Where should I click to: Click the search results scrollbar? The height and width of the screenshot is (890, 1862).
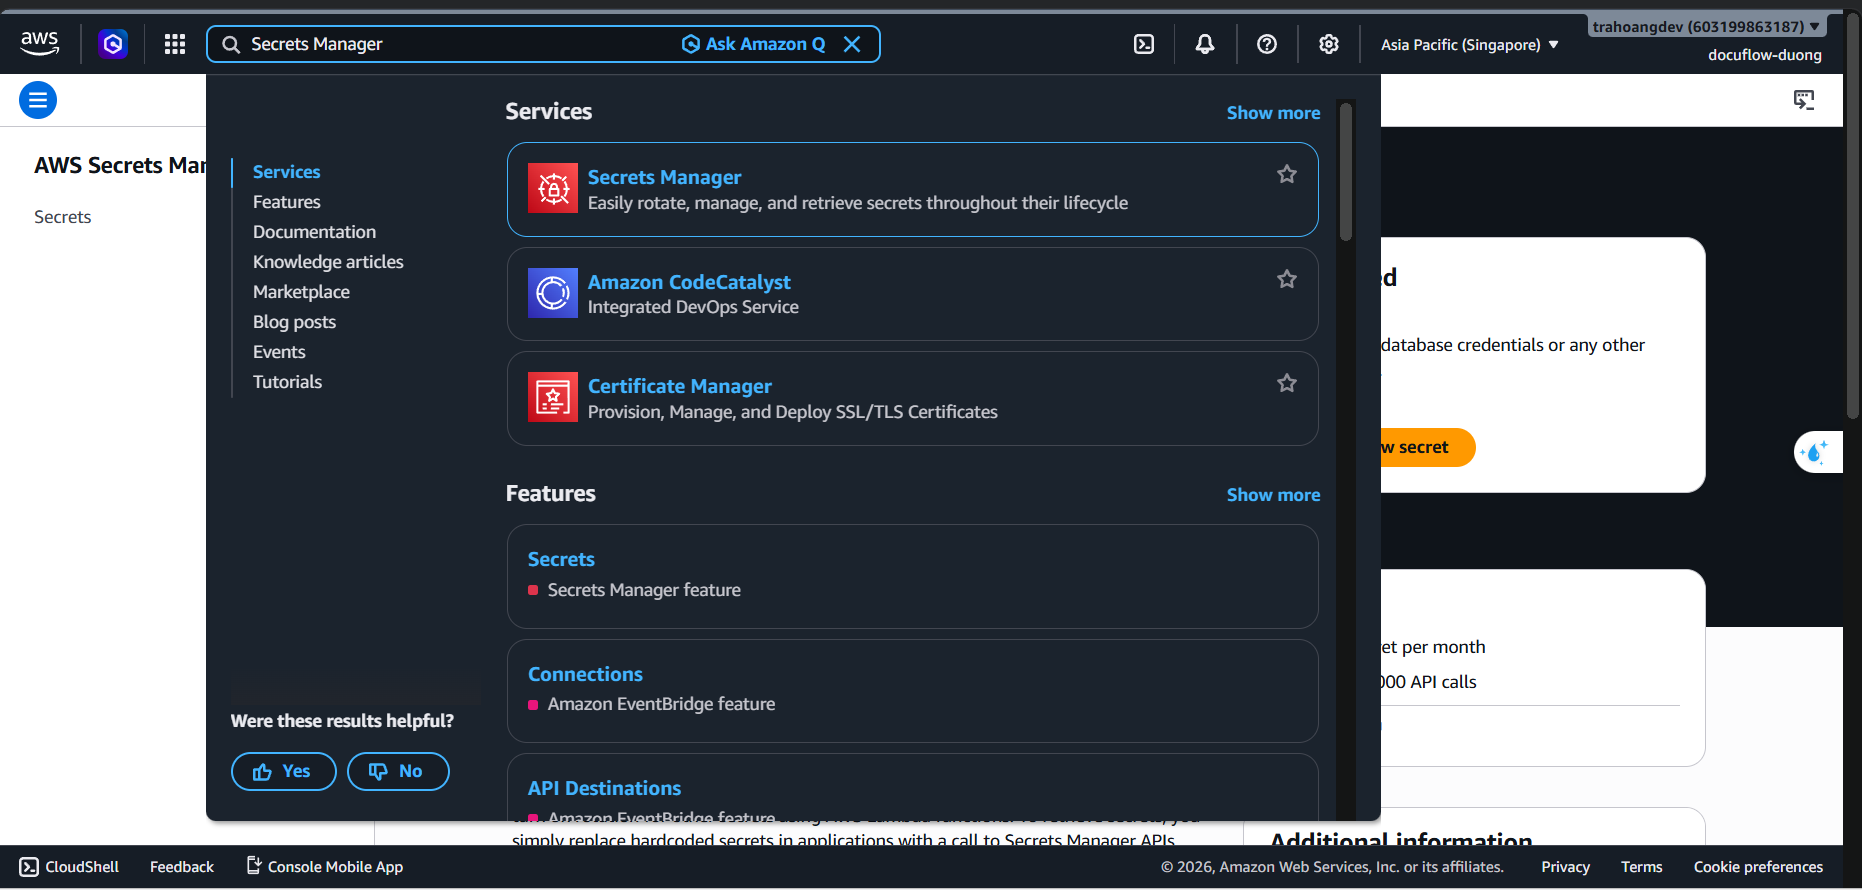(1346, 171)
